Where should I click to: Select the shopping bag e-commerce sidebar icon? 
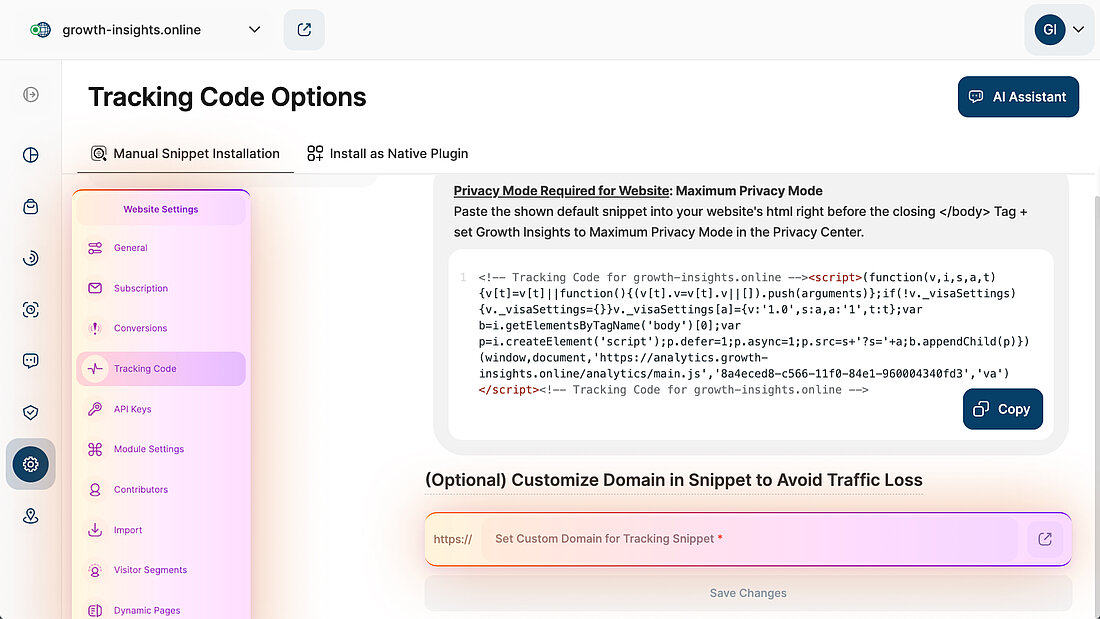tap(30, 206)
